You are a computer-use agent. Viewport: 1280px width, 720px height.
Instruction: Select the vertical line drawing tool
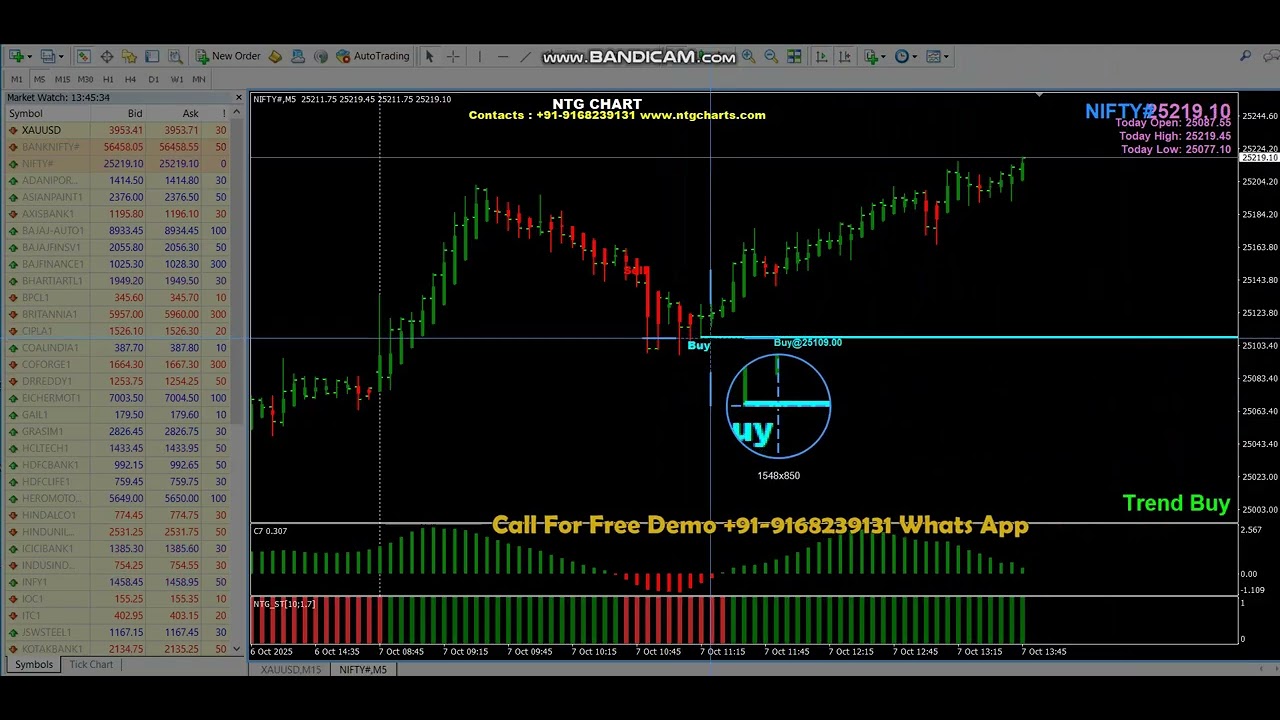tap(479, 56)
